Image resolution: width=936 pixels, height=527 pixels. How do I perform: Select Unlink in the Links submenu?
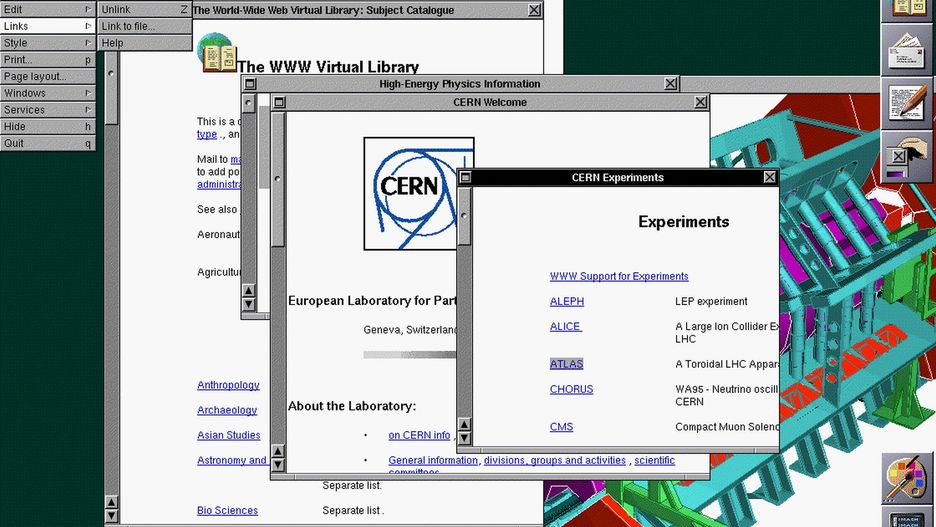tap(144, 9)
